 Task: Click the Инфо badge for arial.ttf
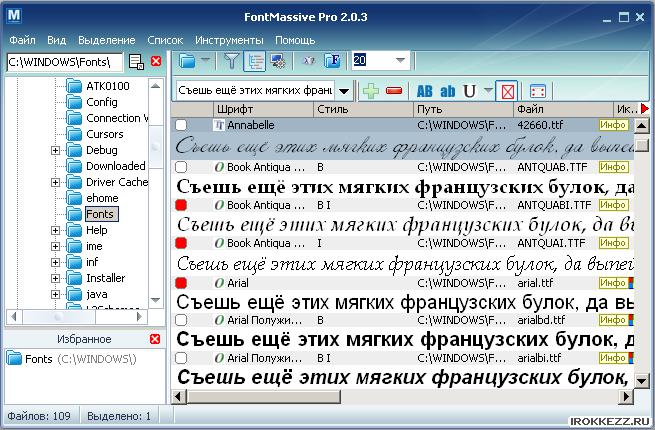click(613, 283)
